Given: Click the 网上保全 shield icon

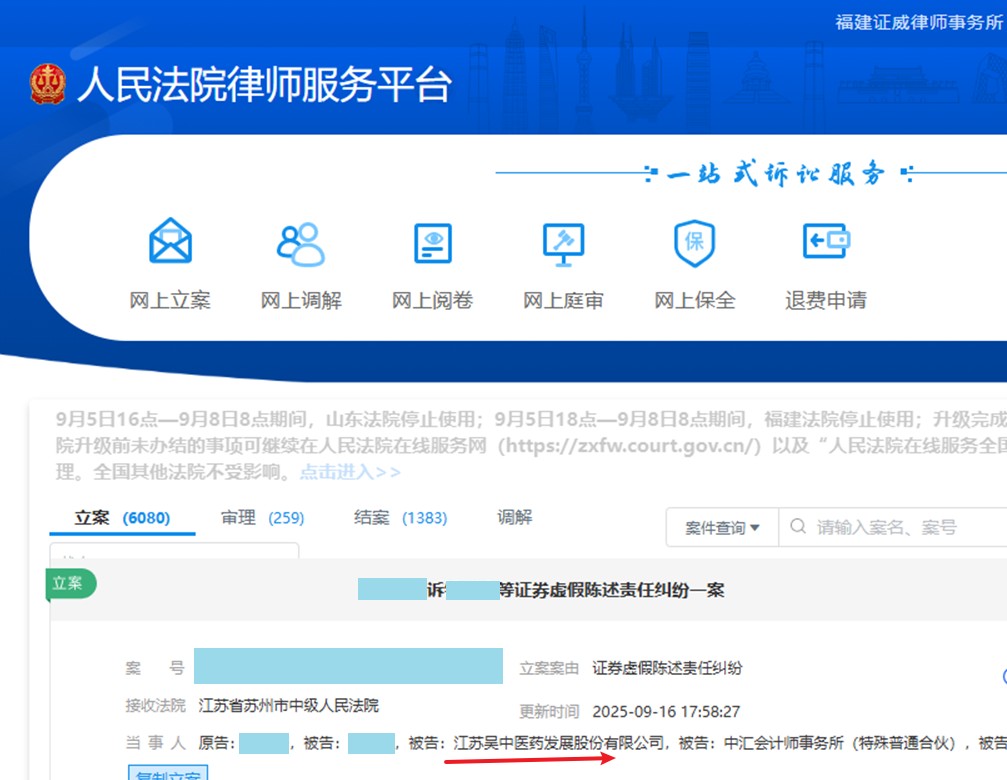Looking at the screenshot, I should point(694,243).
